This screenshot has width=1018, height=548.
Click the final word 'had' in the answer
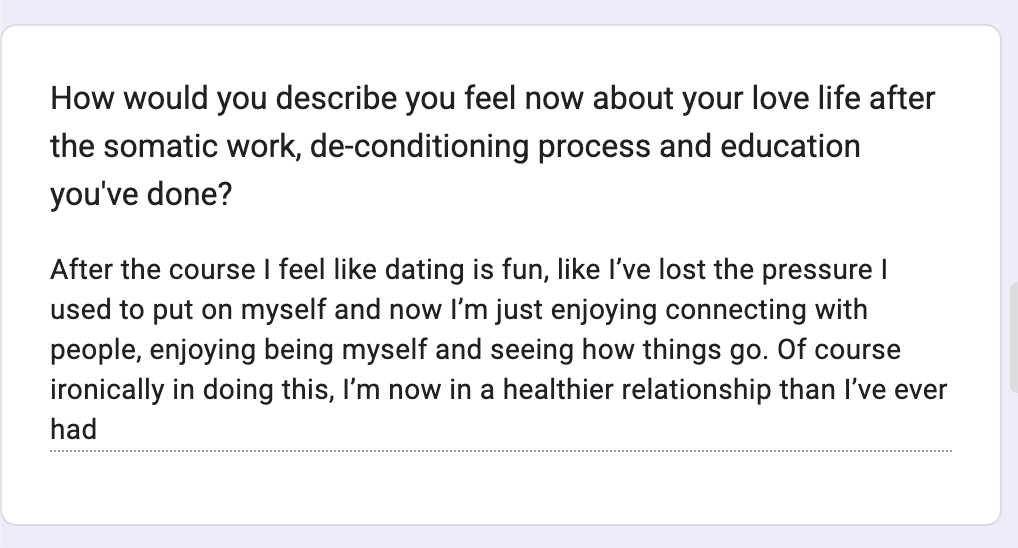tap(73, 429)
